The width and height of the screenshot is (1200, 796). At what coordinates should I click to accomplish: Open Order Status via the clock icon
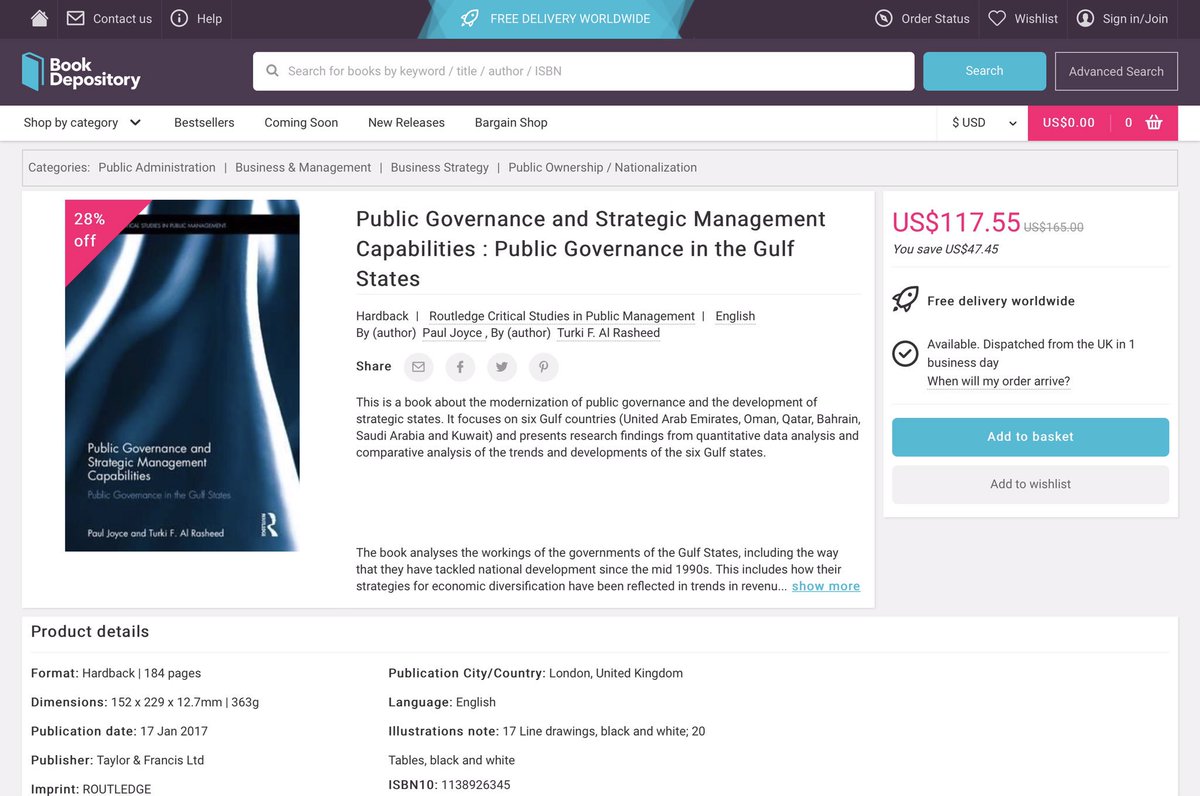click(x=883, y=18)
